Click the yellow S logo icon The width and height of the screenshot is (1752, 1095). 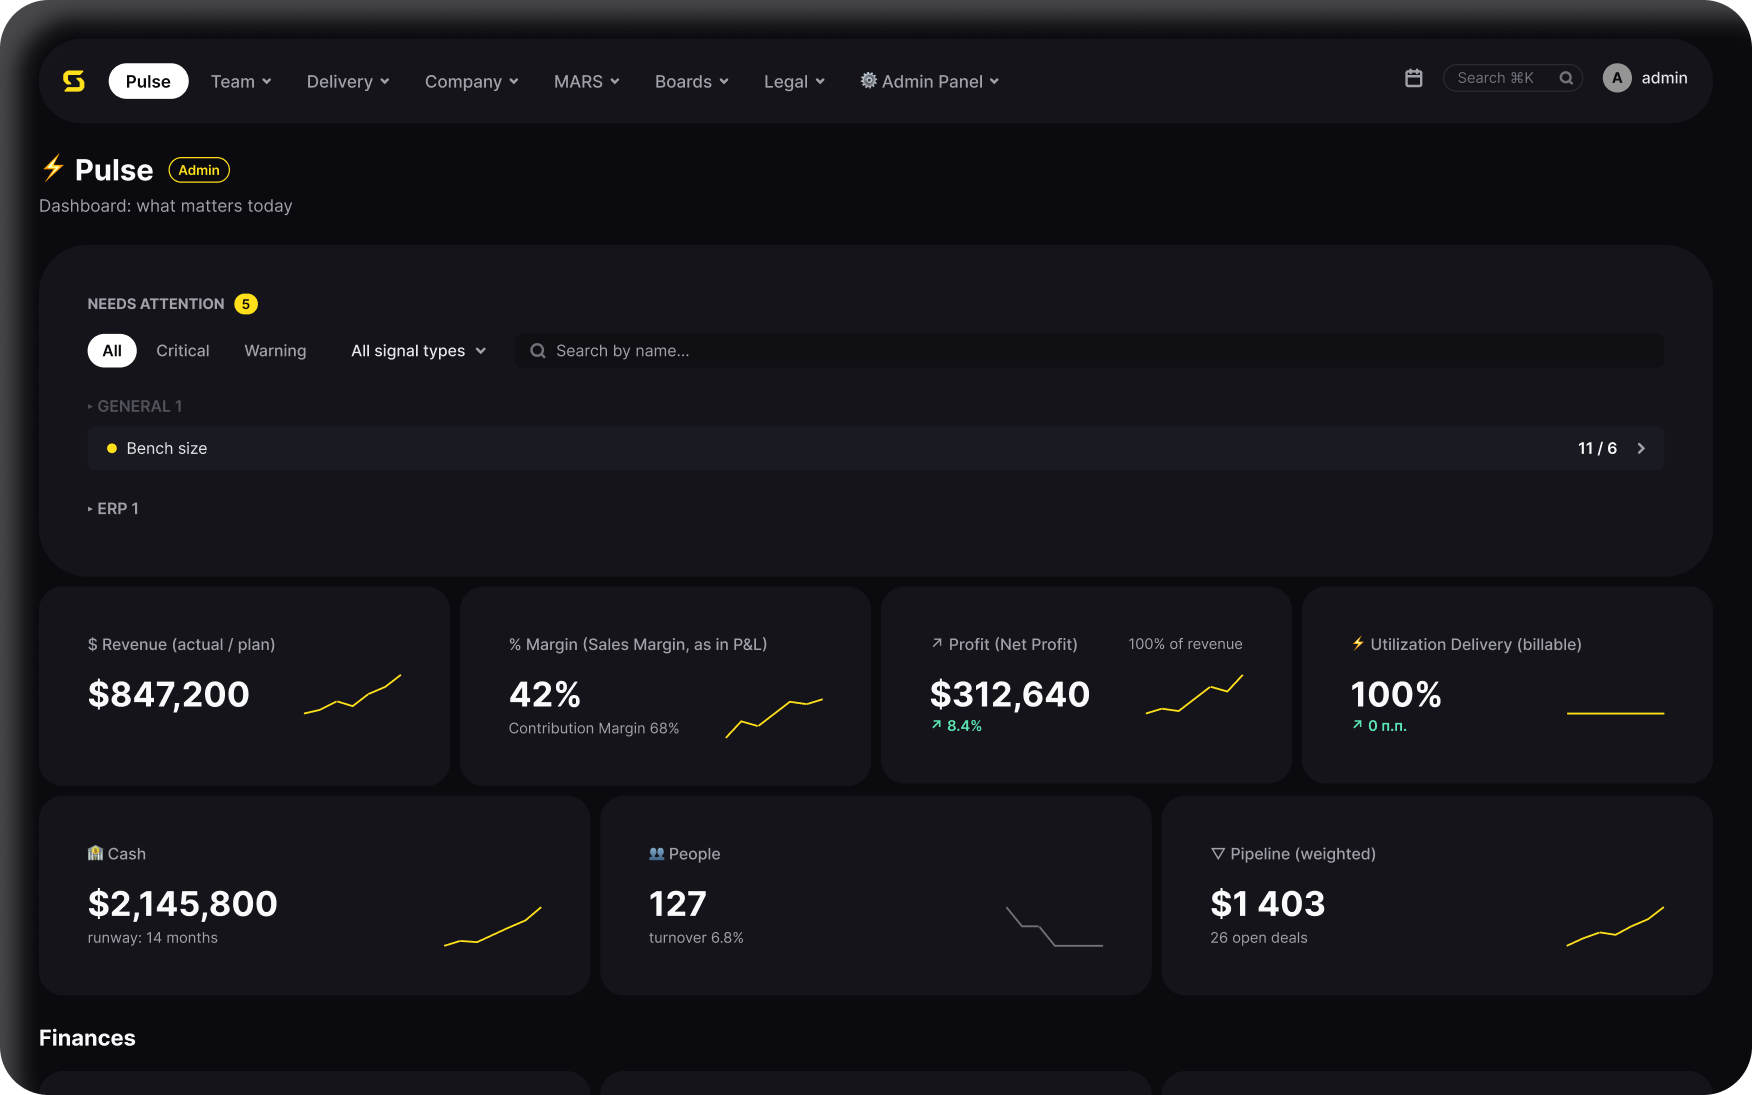[x=74, y=81]
